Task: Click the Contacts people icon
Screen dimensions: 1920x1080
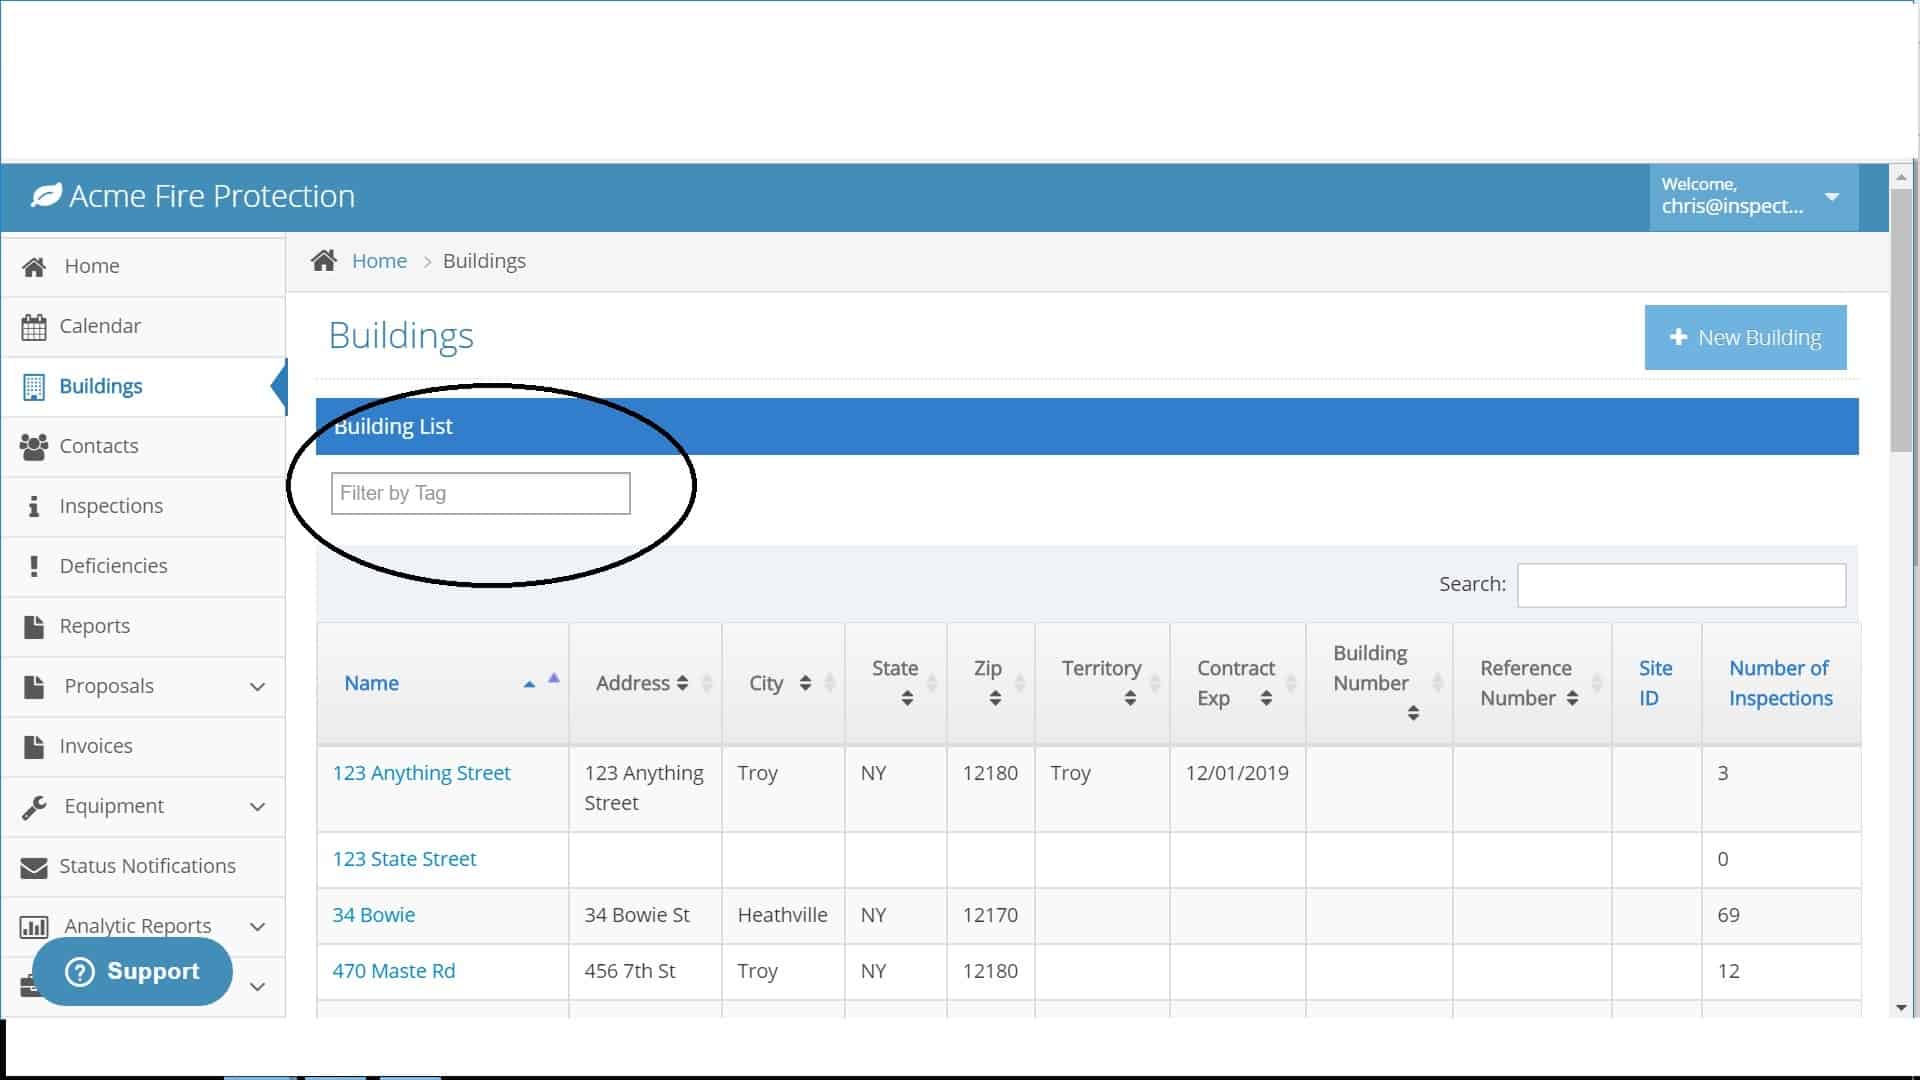Action: 33,447
